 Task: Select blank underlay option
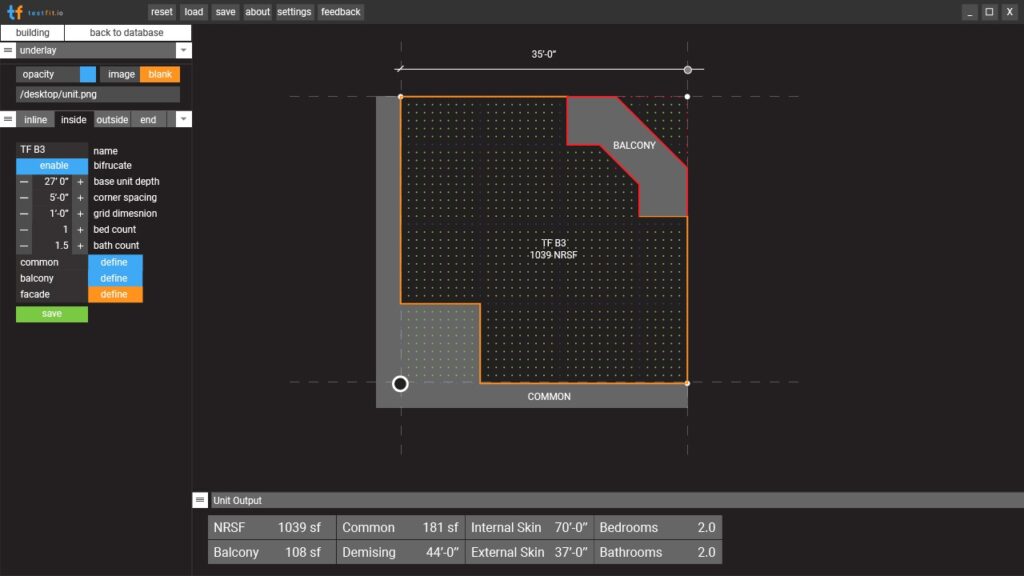tap(159, 73)
